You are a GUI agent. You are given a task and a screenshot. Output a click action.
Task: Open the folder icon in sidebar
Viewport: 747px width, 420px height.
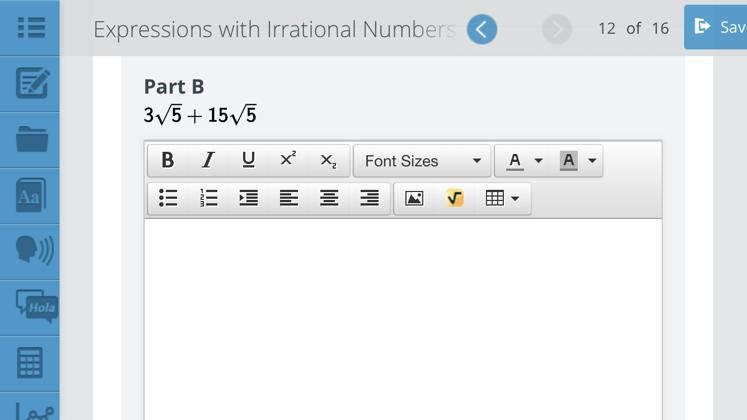click(31, 139)
